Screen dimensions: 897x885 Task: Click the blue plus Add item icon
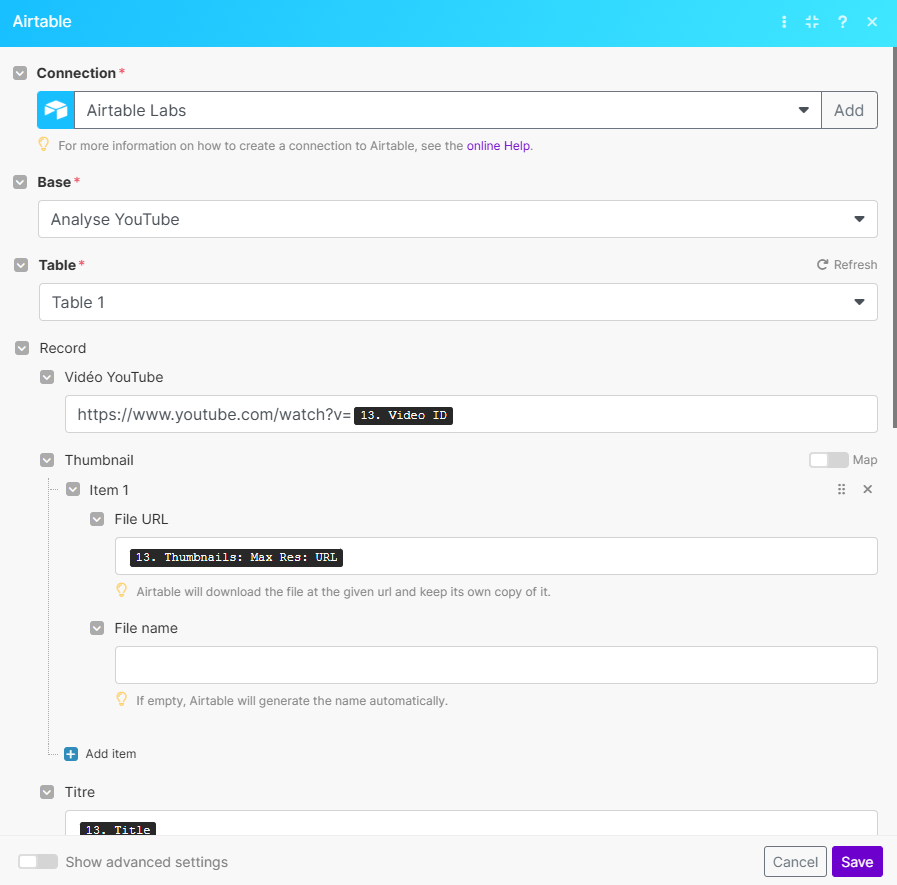coord(71,753)
